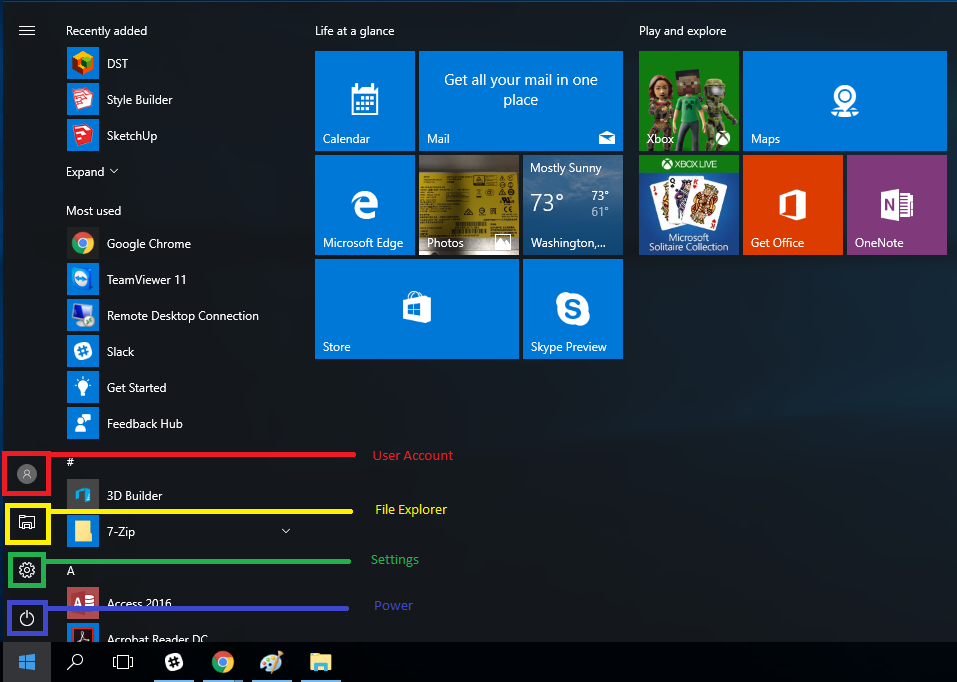Open SketchUp from Recently added

[132, 136]
